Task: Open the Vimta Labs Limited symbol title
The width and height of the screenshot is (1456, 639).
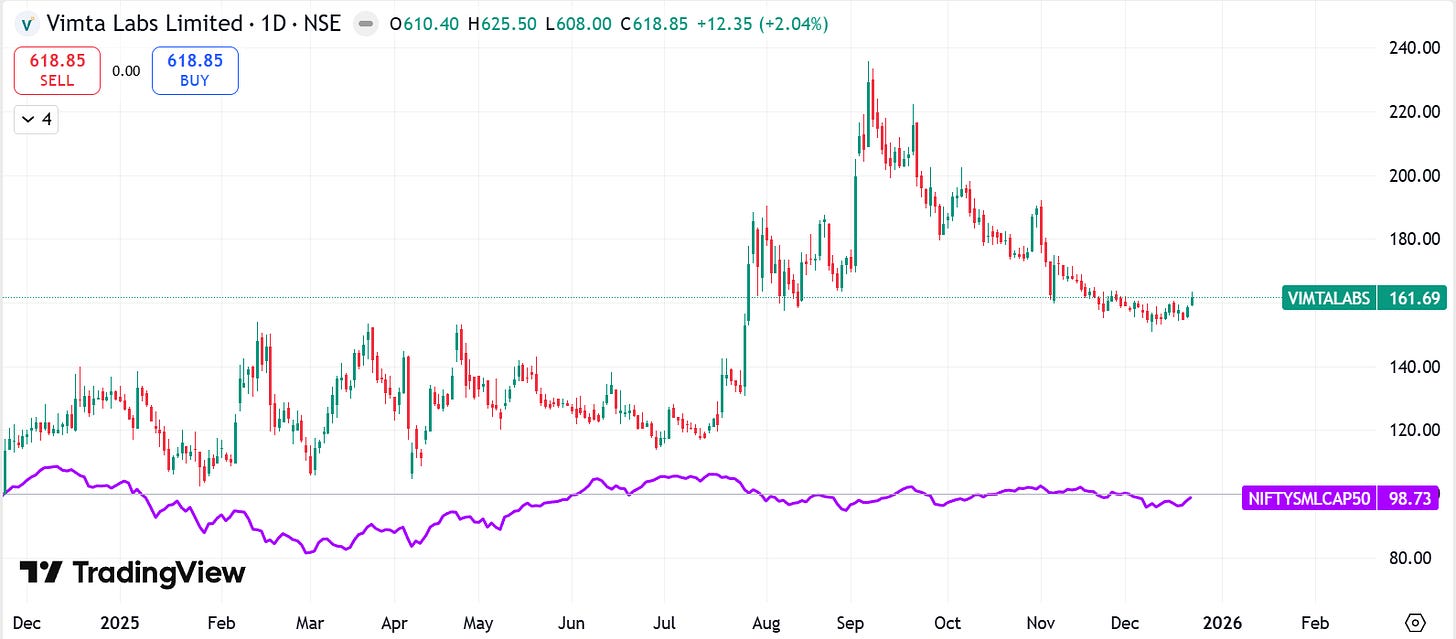Action: point(193,23)
